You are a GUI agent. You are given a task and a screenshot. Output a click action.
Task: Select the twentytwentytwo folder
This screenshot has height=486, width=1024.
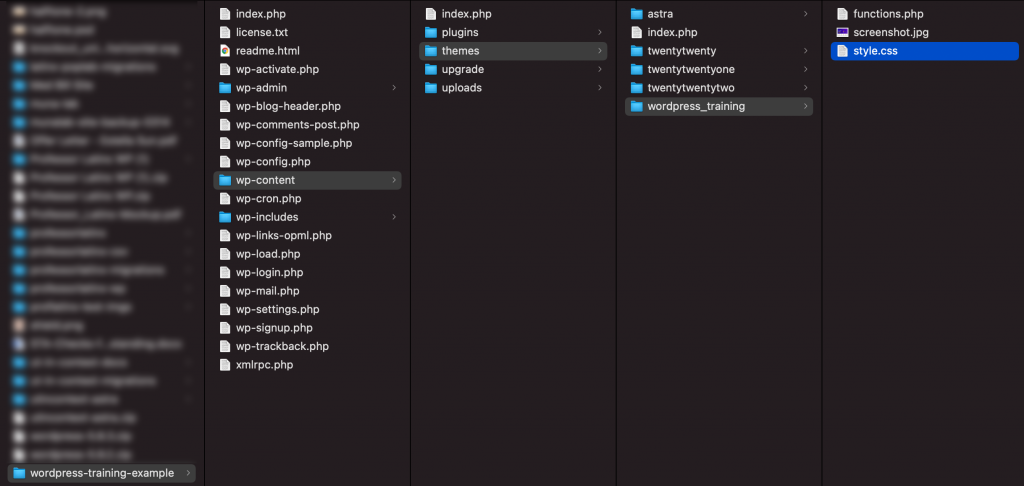point(719,88)
